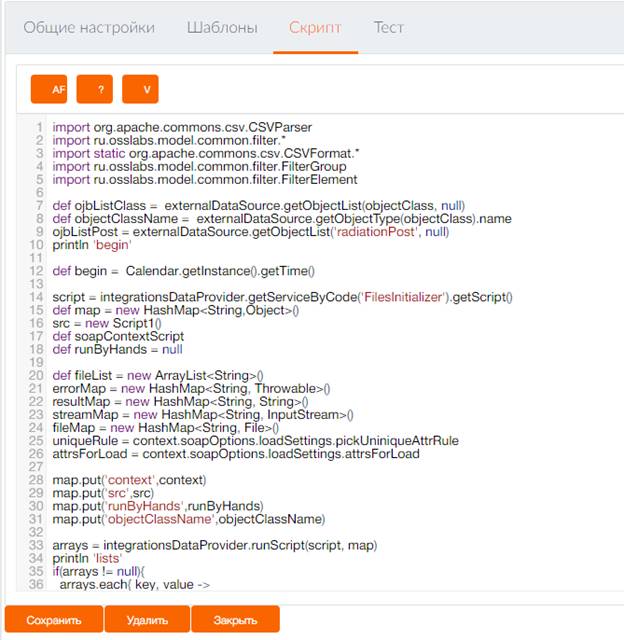Click the Сохранить button
The height and width of the screenshot is (640, 624).
54,620
